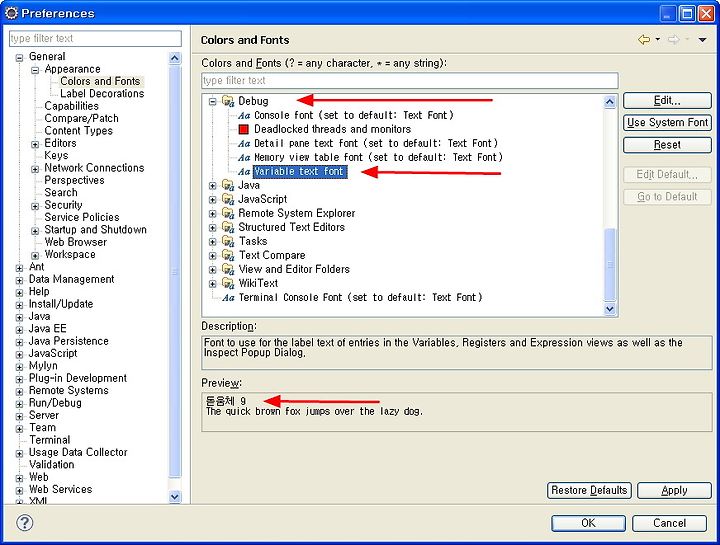Select Perspectives preference page

click(x=74, y=180)
